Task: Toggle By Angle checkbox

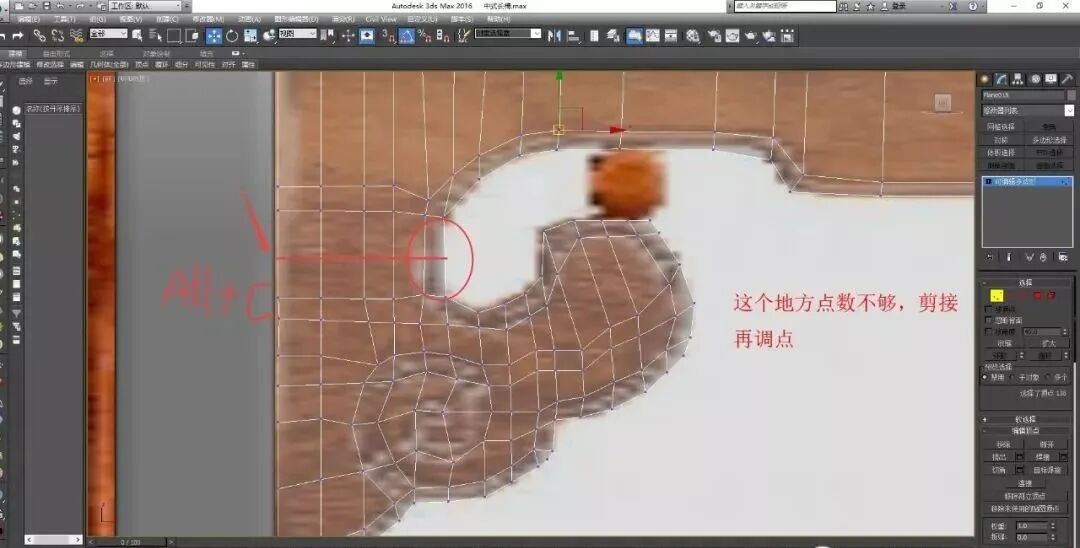Action: (989, 332)
